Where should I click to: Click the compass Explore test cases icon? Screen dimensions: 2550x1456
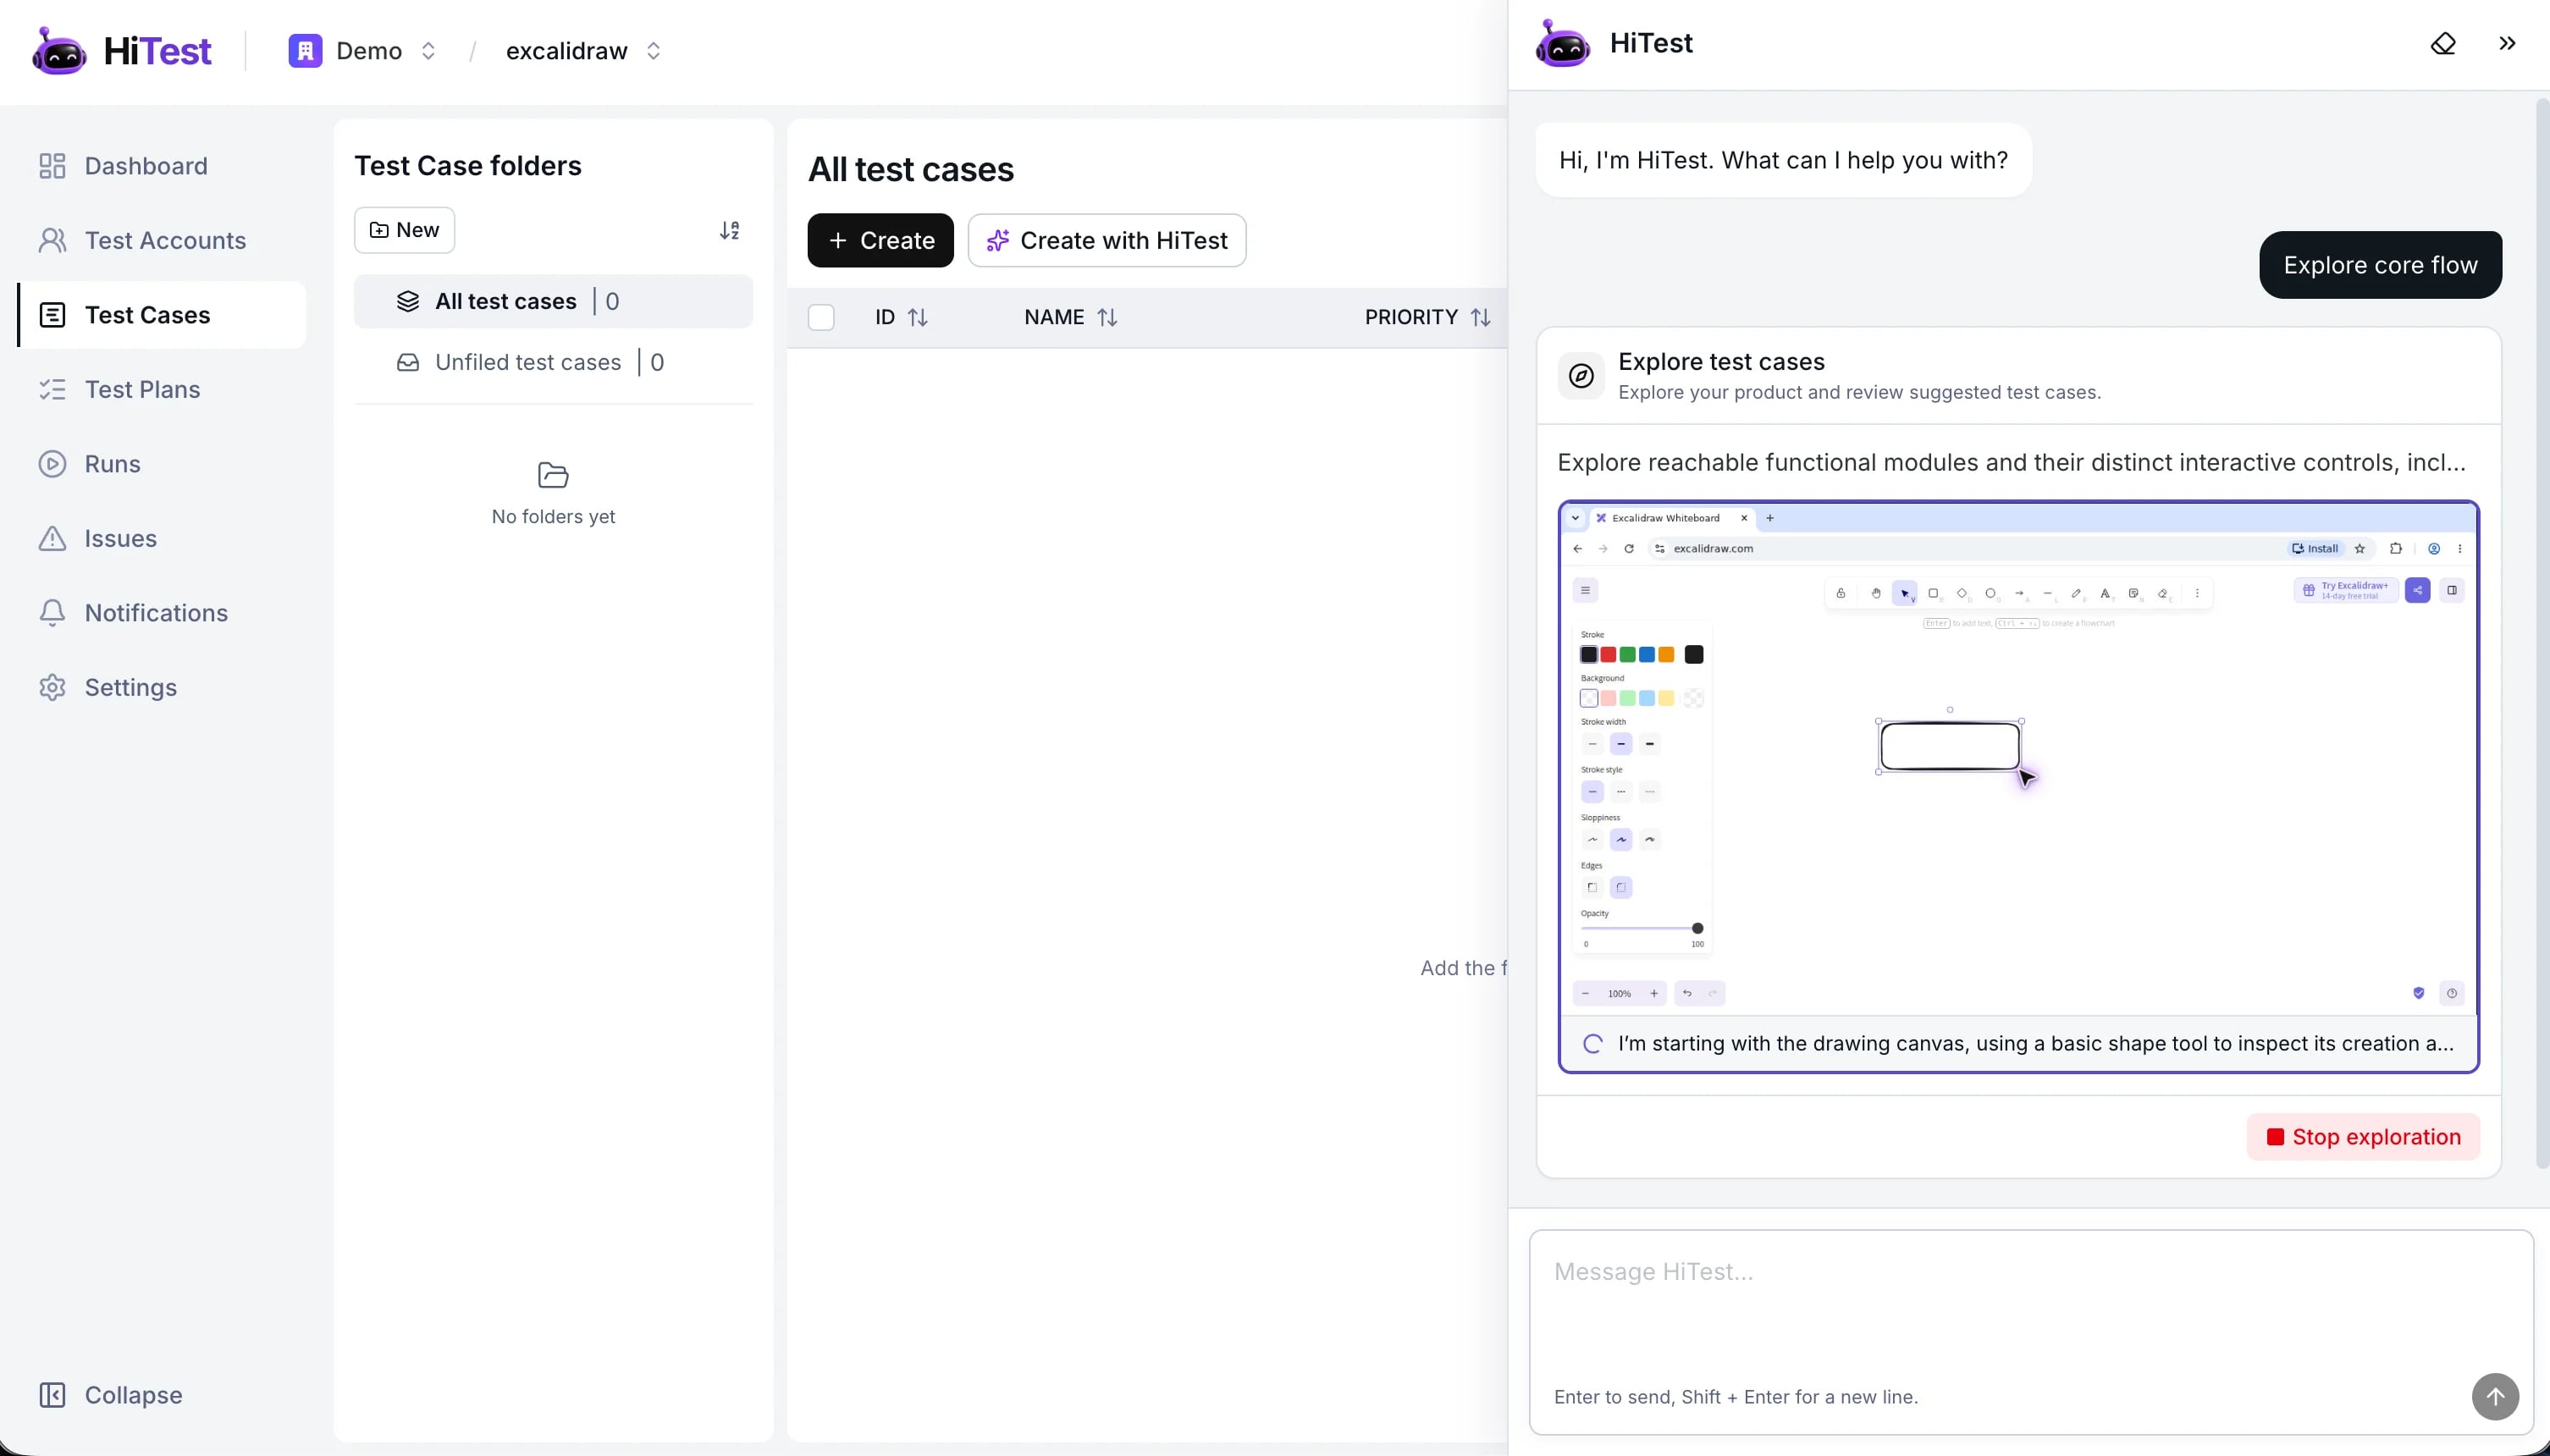[x=1580, y=376]
